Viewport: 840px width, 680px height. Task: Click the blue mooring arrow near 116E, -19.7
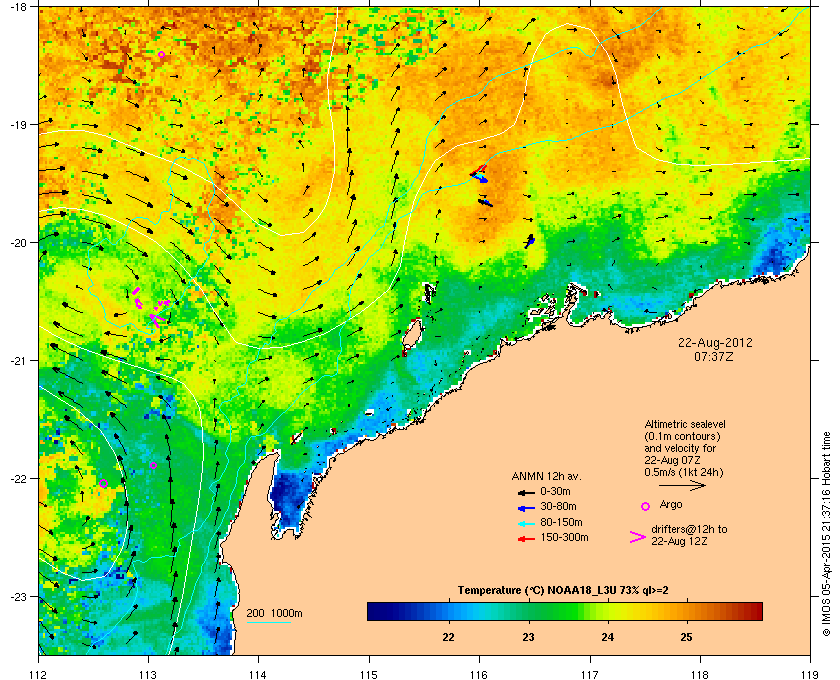pos(485,203)
